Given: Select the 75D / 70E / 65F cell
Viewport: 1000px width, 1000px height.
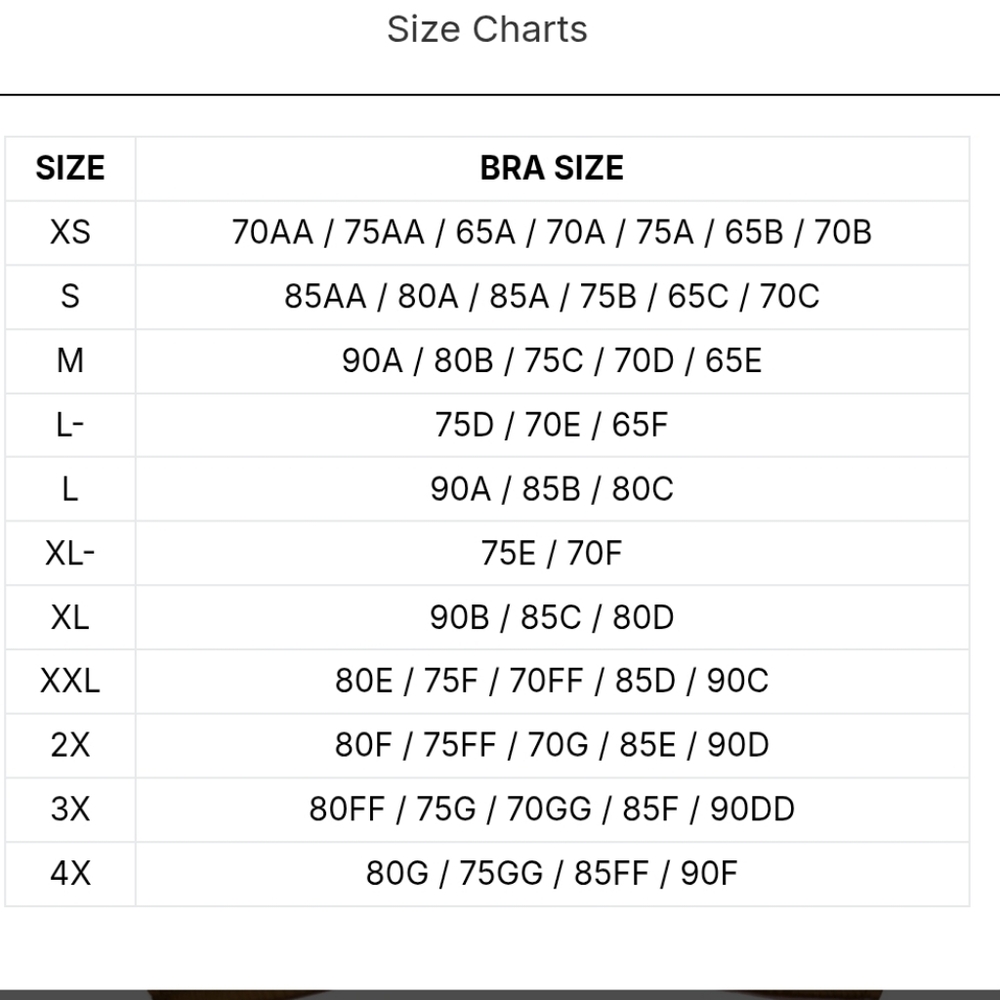Looking at the screenshot, I should click(552, 425).
